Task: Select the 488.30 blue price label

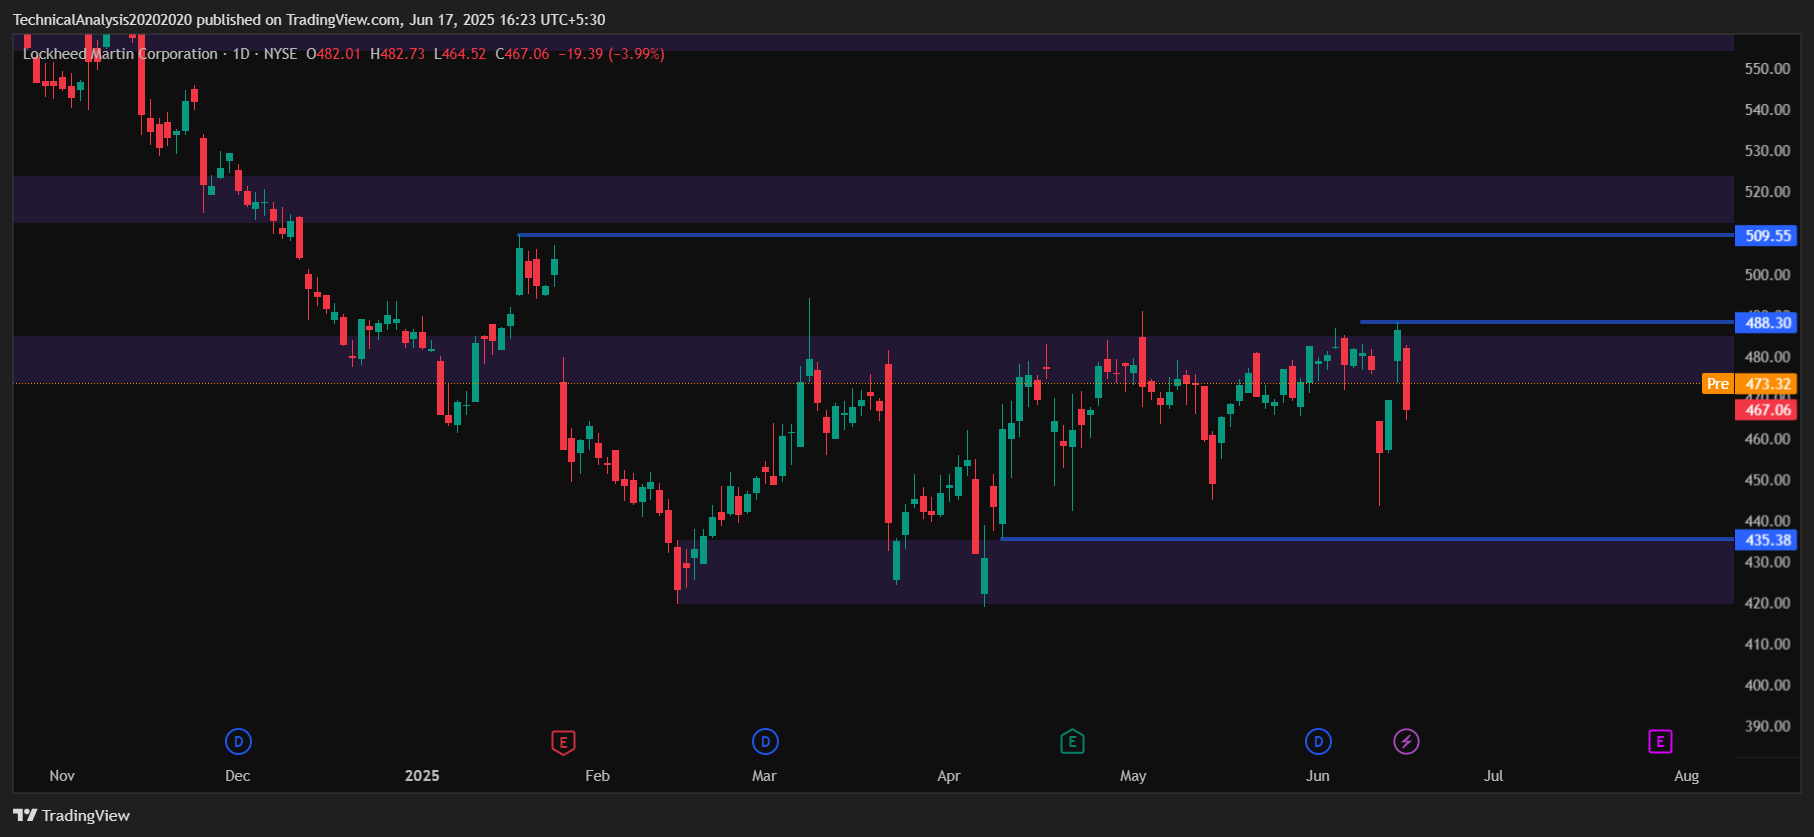Action: click(x=1767, y=322)
